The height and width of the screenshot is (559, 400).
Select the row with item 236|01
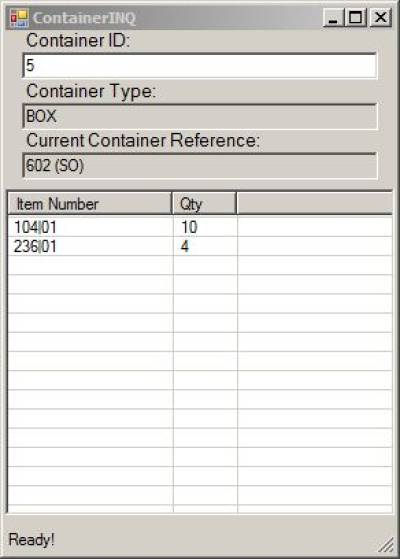tap(200, 246)
